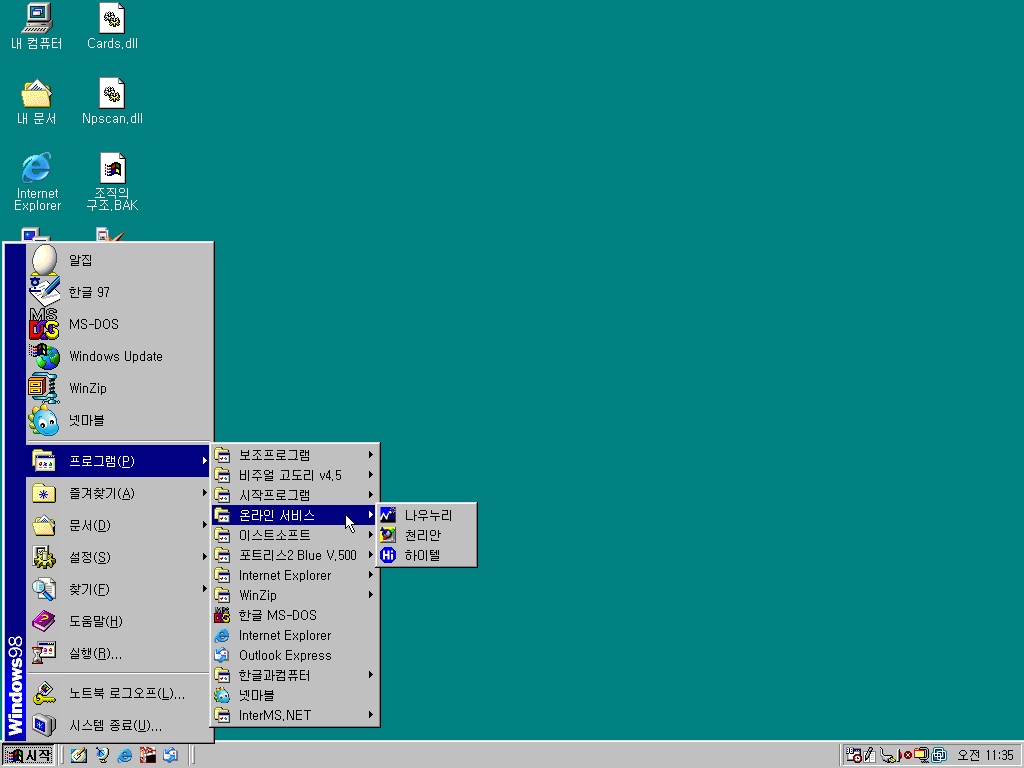Viewport: 1024px width, 768px height.
Task: Expand the WinZip program folder
Action: [x=295, y=595]
